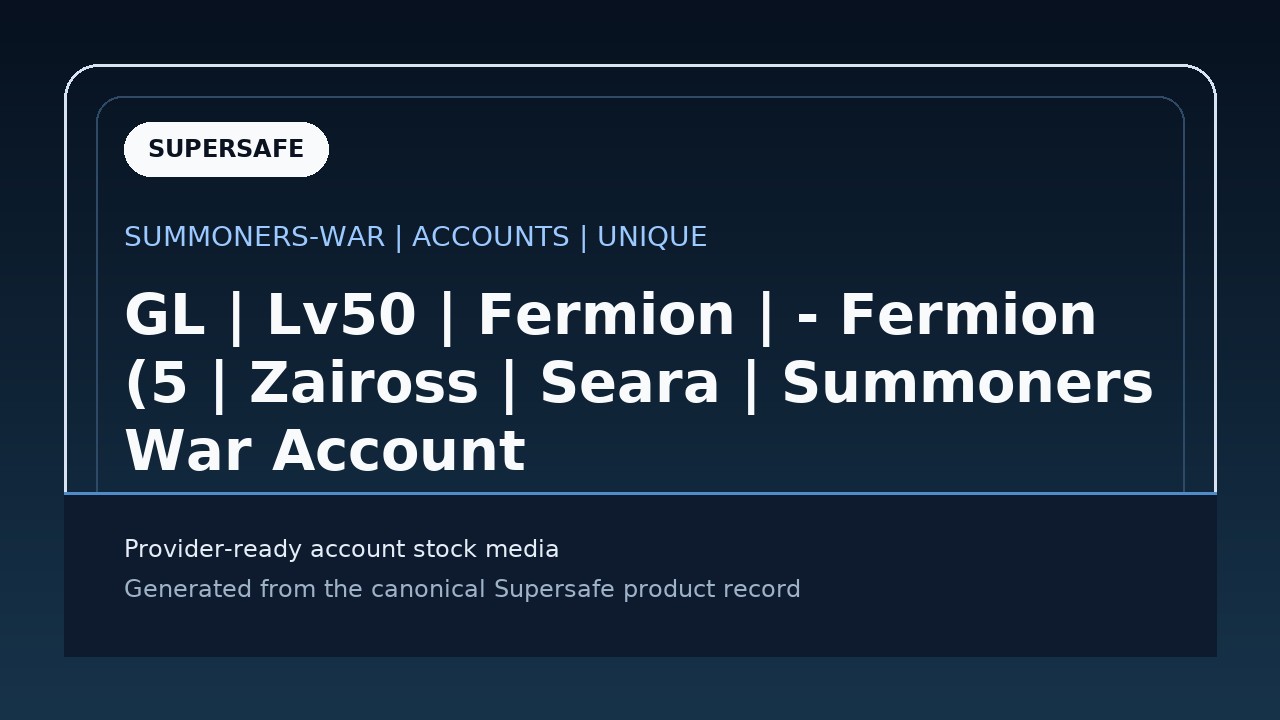Select the '(5' text in the title
The image size is (1280, 720).
[x=156, y=384]
